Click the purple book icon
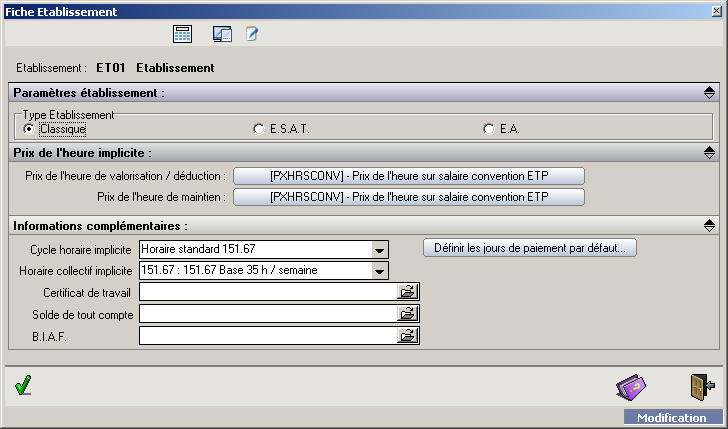Screen dimensions: 728x429 click(x=631, y=386)
